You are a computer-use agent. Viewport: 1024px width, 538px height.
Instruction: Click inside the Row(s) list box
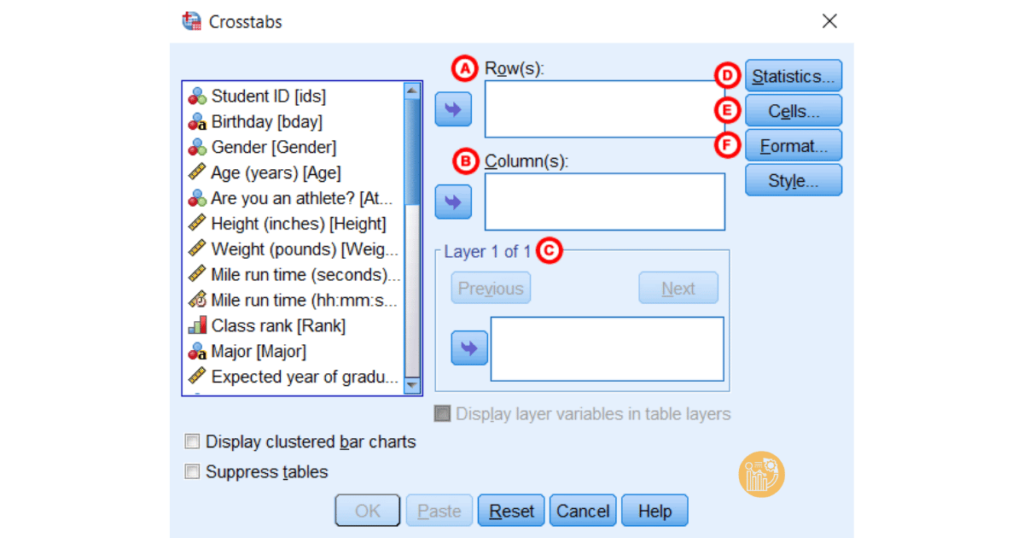[x=605, y=109]
